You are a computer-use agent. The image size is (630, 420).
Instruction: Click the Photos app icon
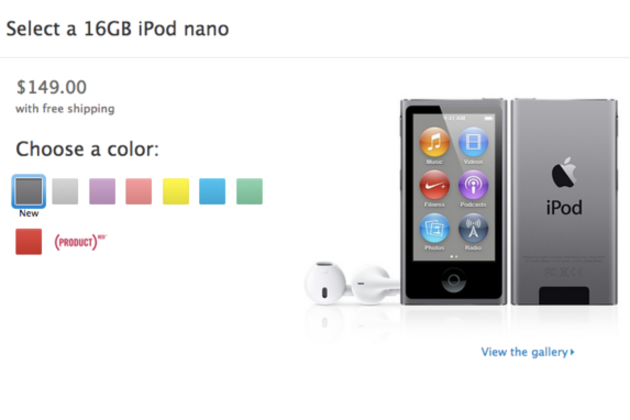tap(434, 228)
